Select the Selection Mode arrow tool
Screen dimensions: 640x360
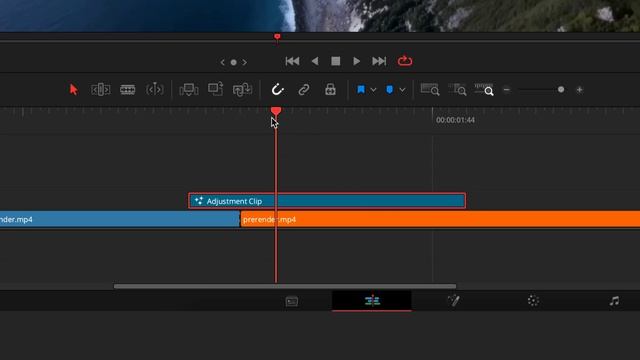coord(73,89)
